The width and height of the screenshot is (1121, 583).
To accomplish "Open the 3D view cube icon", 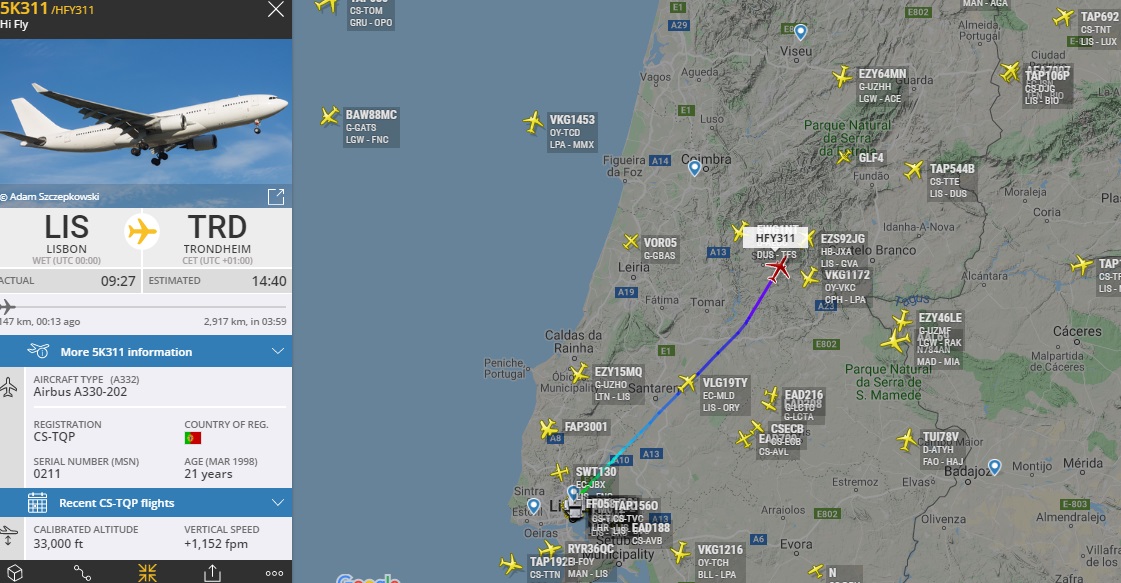I will click(15, 573).
